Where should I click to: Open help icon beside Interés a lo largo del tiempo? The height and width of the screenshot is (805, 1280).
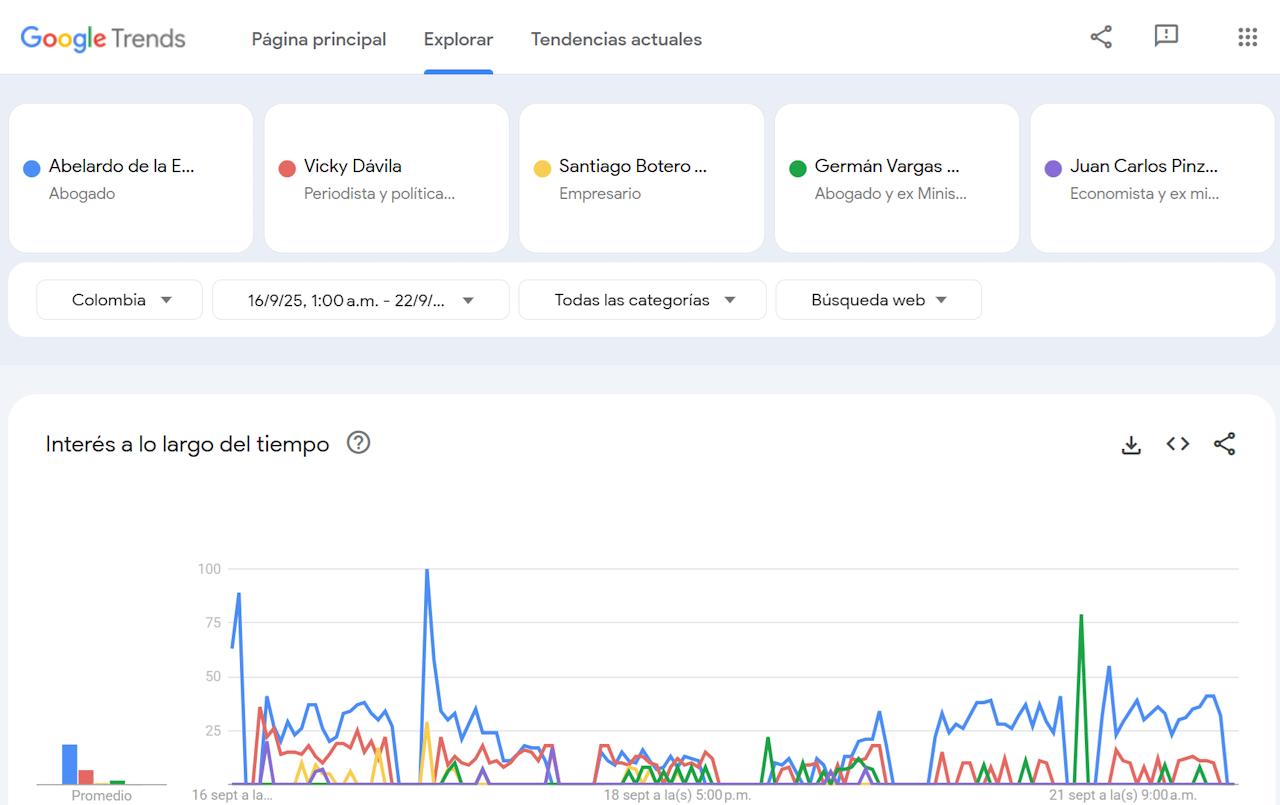pyautogui.click(x=358, y=443)
